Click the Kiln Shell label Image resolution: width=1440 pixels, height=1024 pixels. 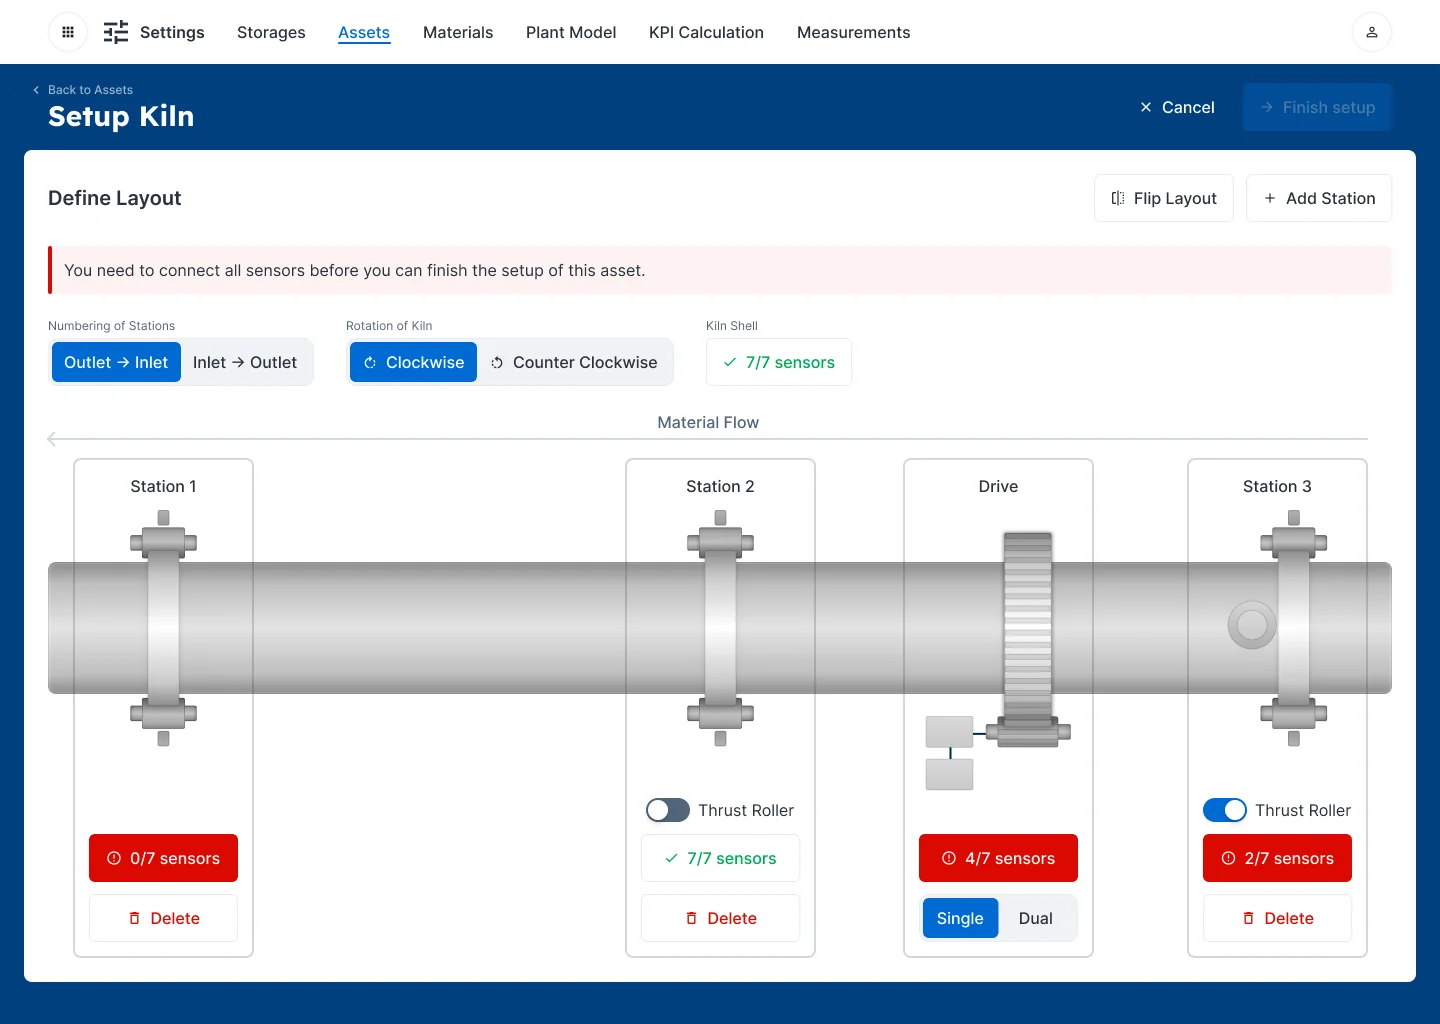coord(732,326)
